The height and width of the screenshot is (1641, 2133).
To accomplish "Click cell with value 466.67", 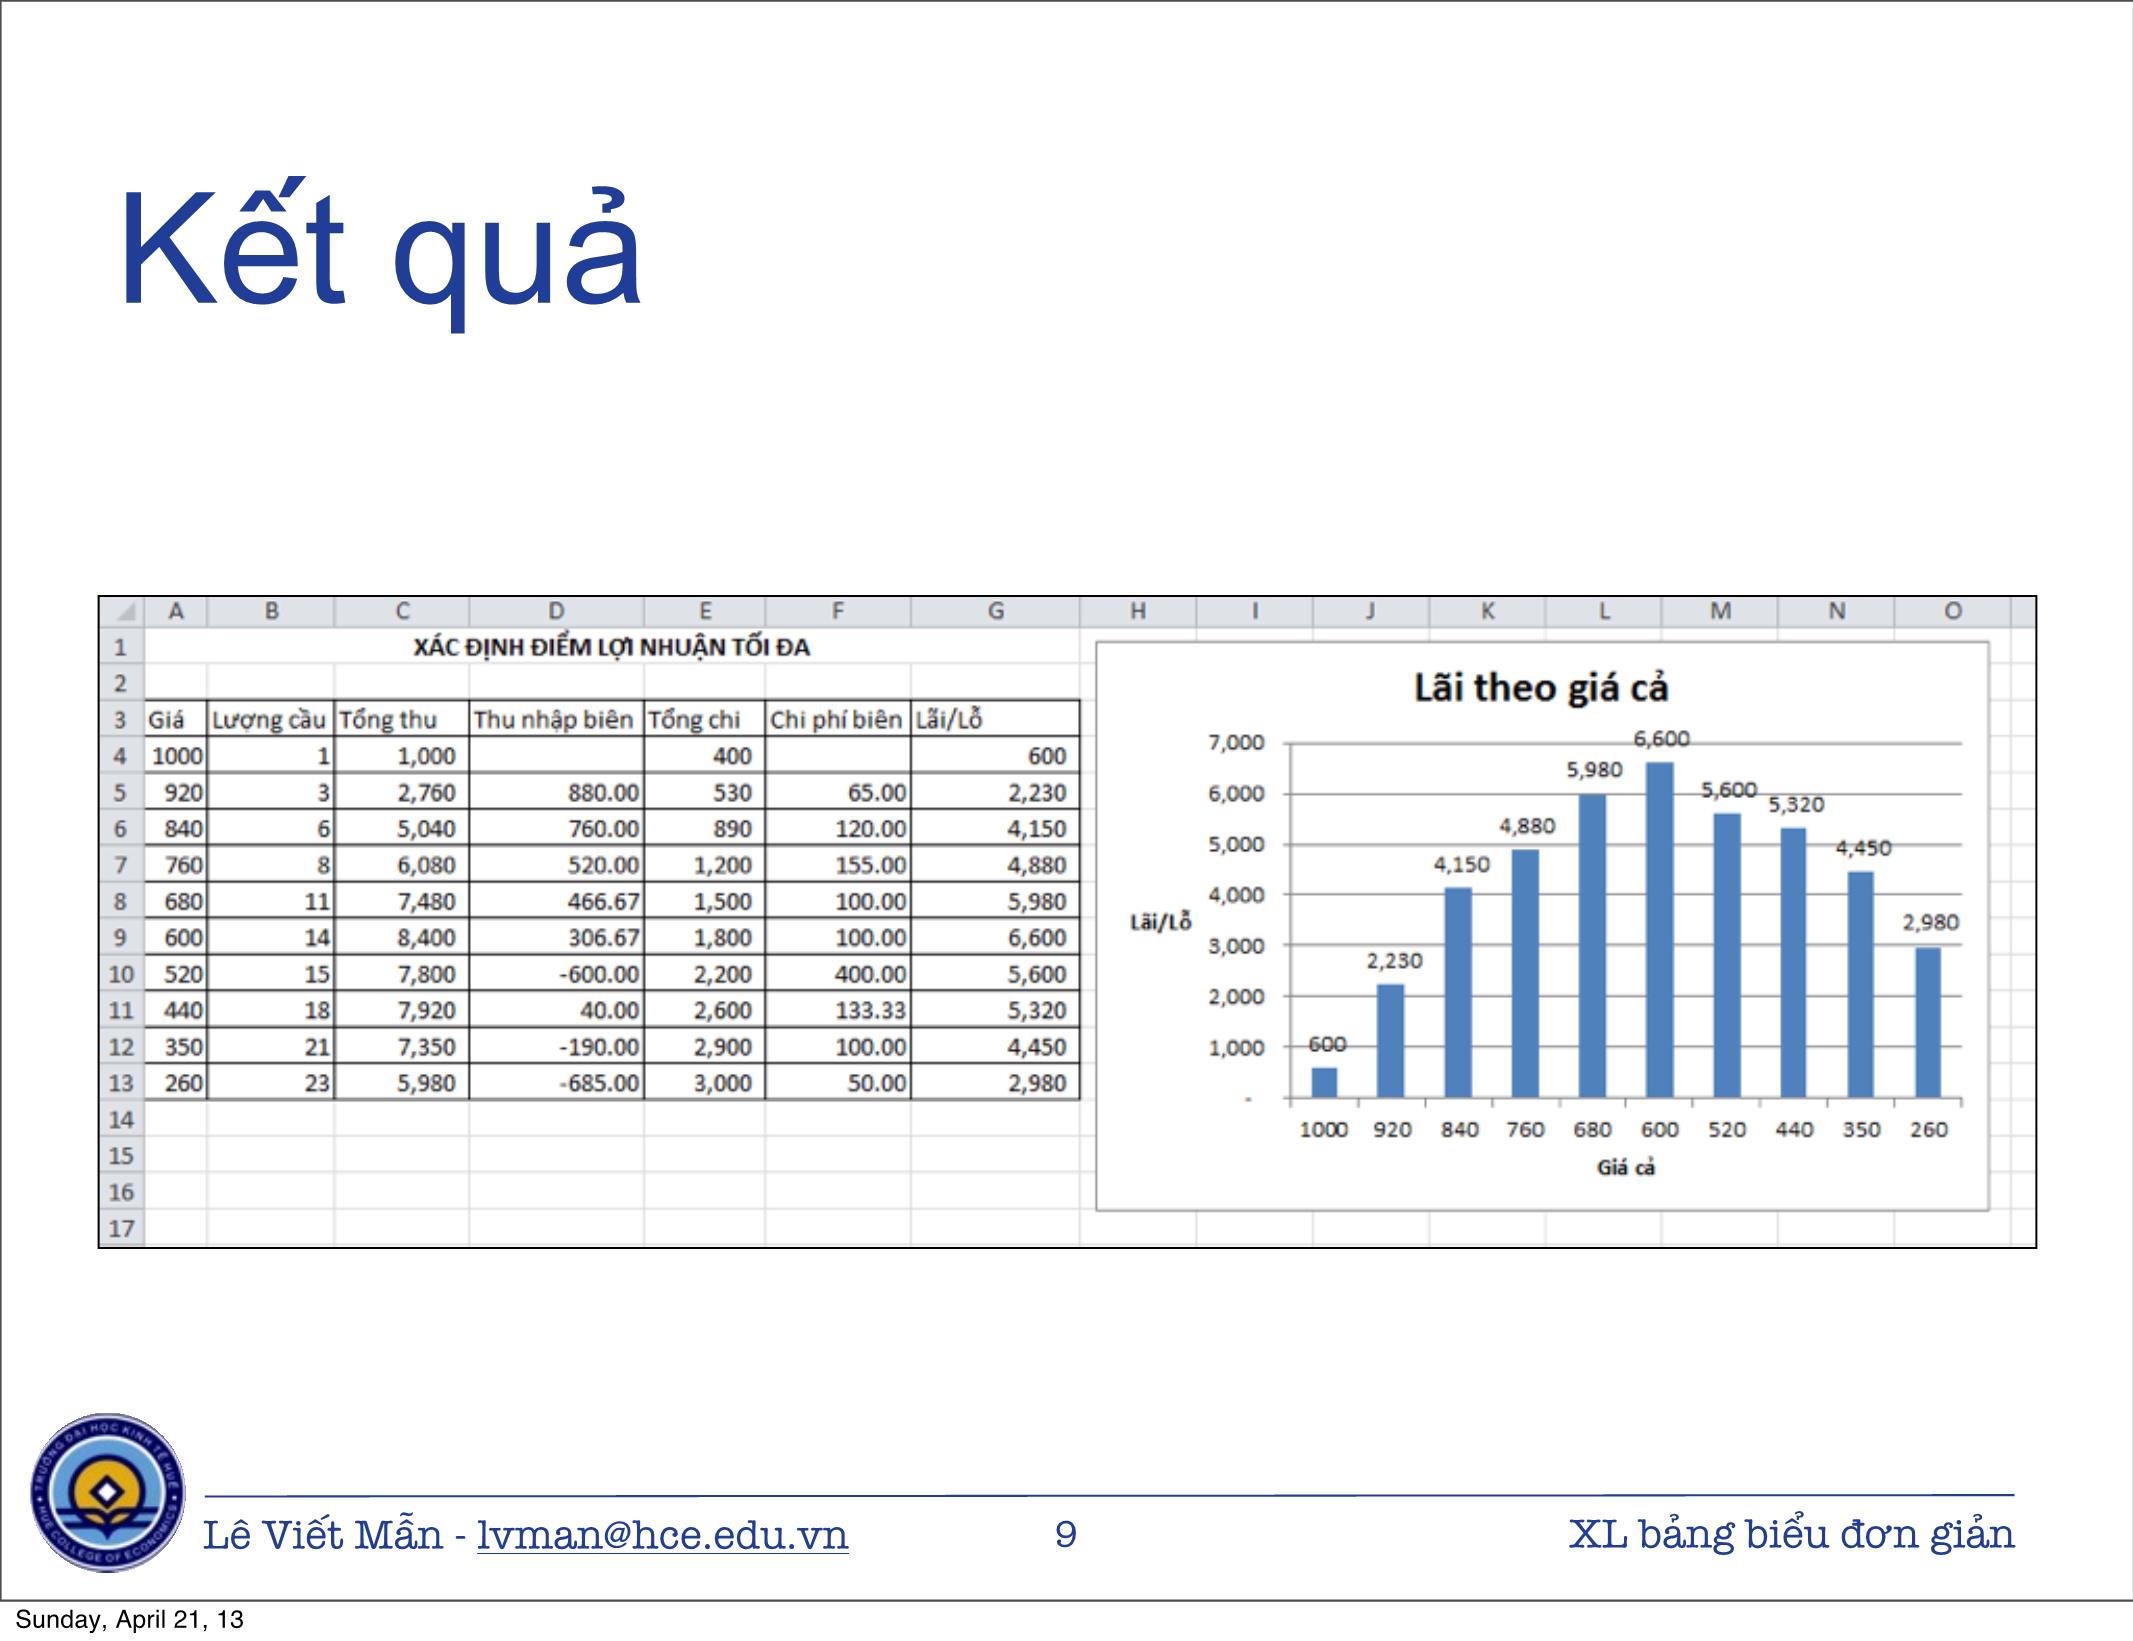I will pos(557,901).
